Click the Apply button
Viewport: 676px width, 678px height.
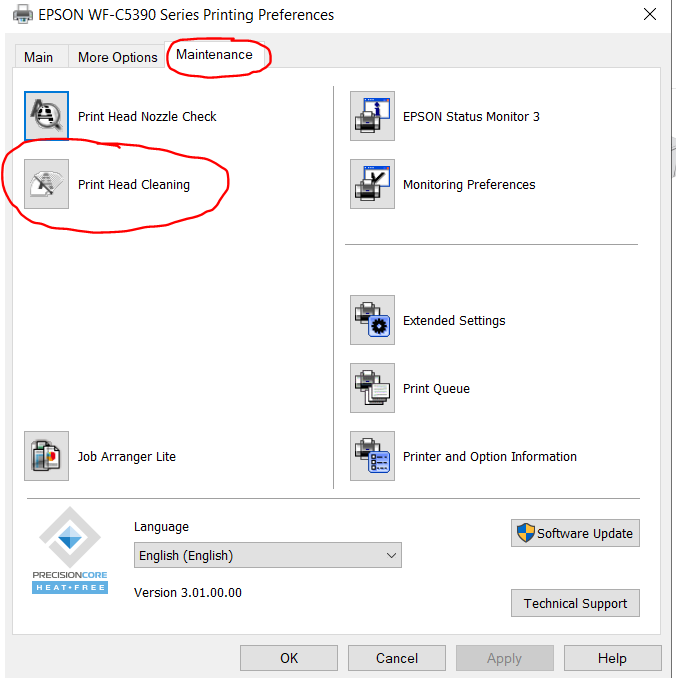pos(505,658)
